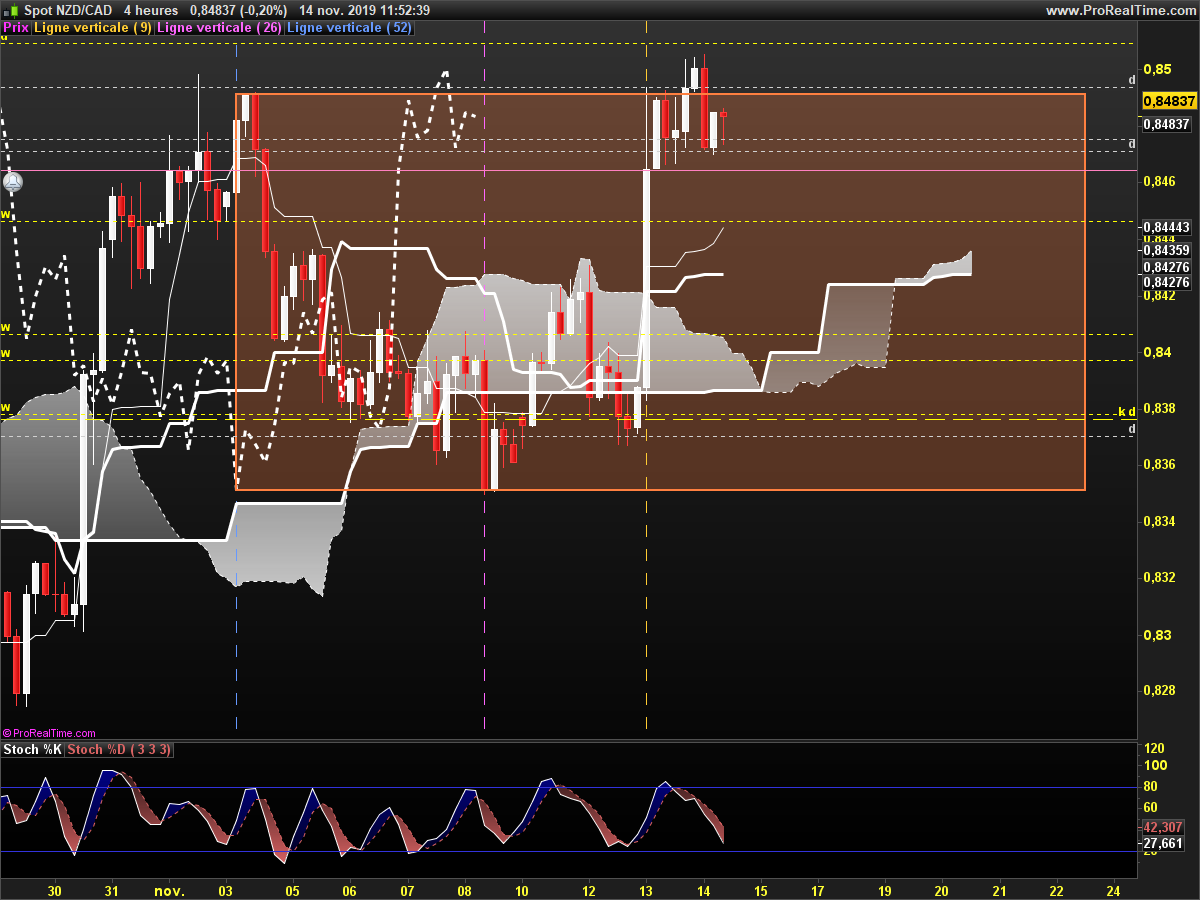Click the 4 heures timeframe text

(x=151, y=10)
